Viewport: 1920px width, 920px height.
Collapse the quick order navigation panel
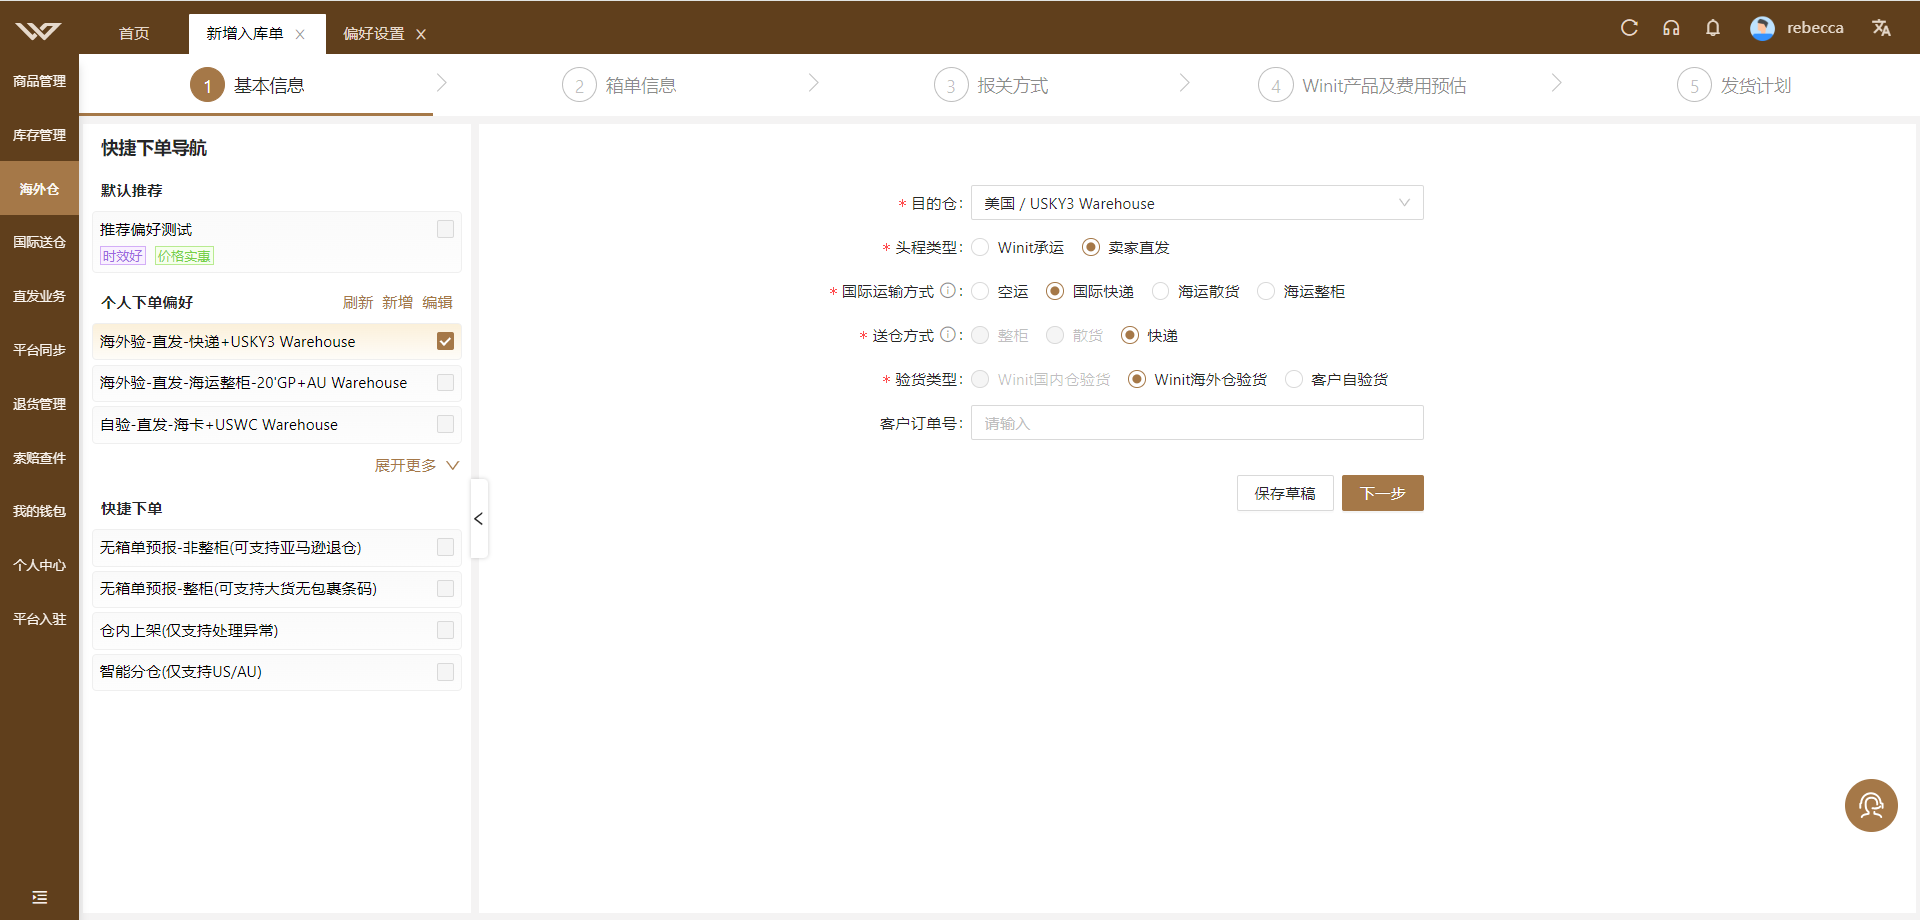pyautogui.click(x=479, y=518)
